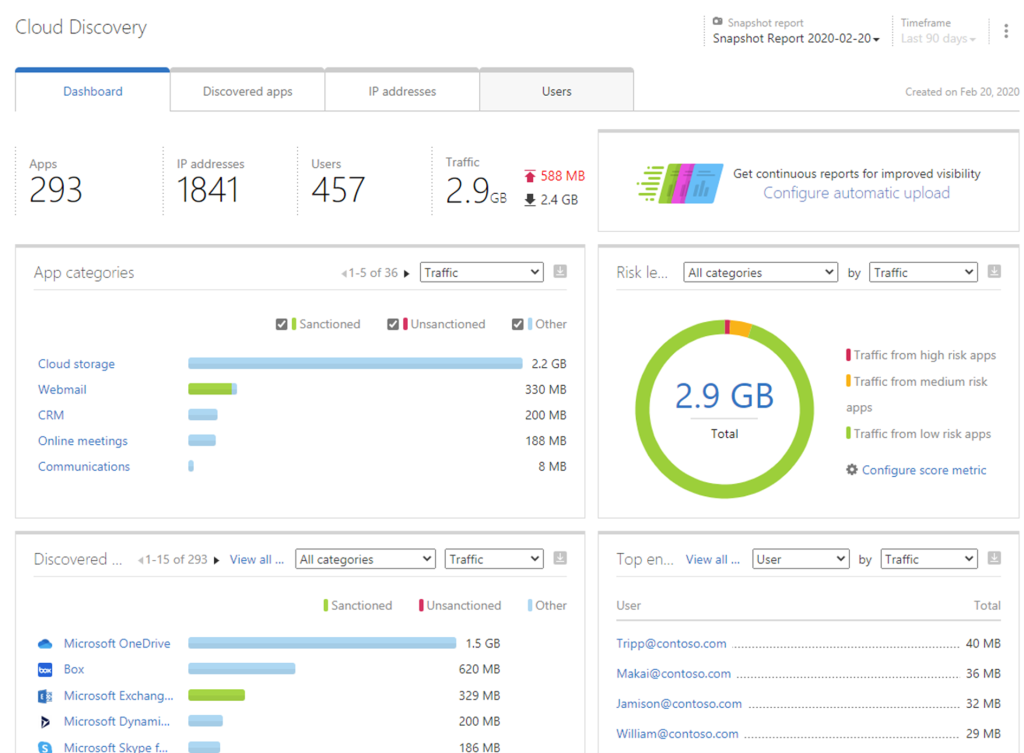Open the Box app link

tap(74, 669)
